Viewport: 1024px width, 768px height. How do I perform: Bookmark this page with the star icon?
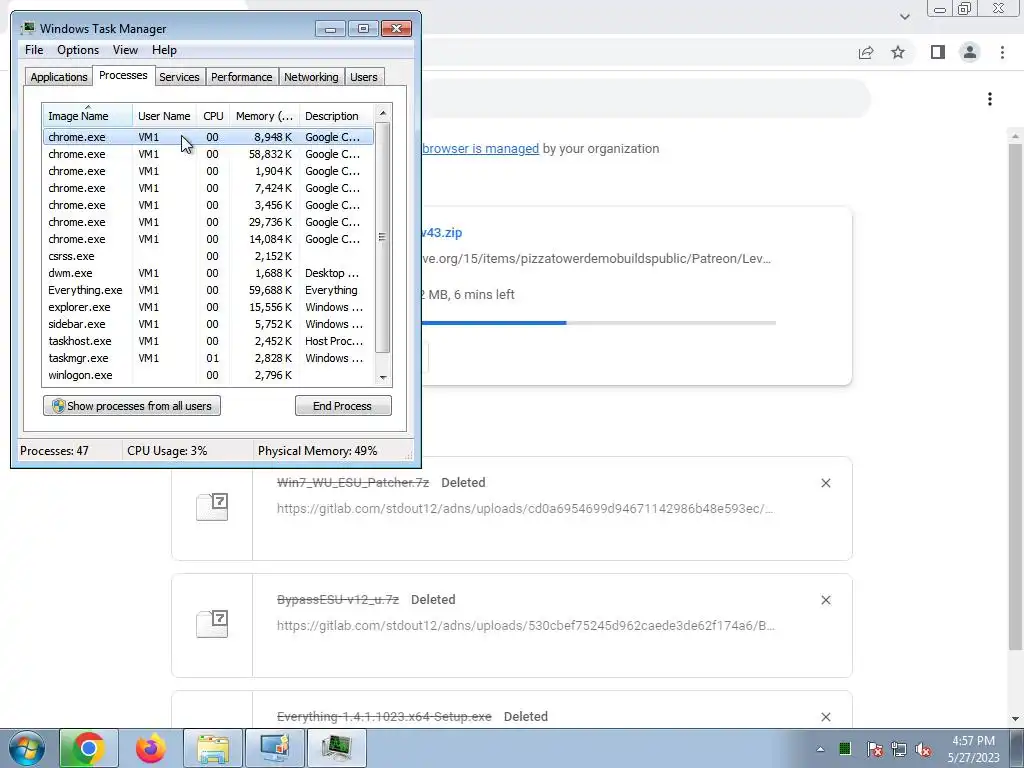pos(898,52)
